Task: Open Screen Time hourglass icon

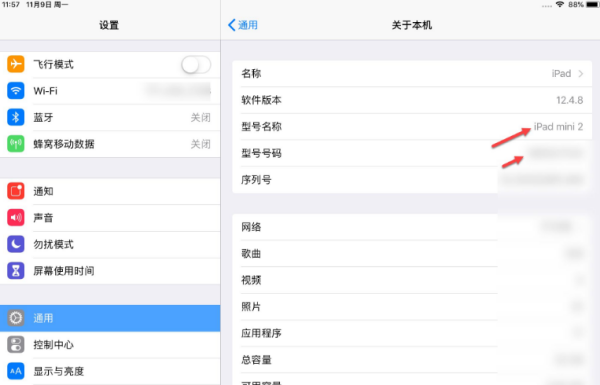Action: pyautogui.click(x=16, y=271)
